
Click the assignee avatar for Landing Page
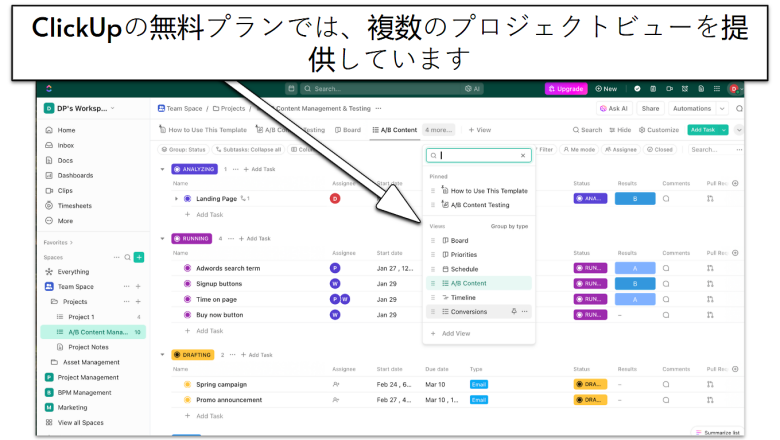pyautogui.click(x=335, y=198)
